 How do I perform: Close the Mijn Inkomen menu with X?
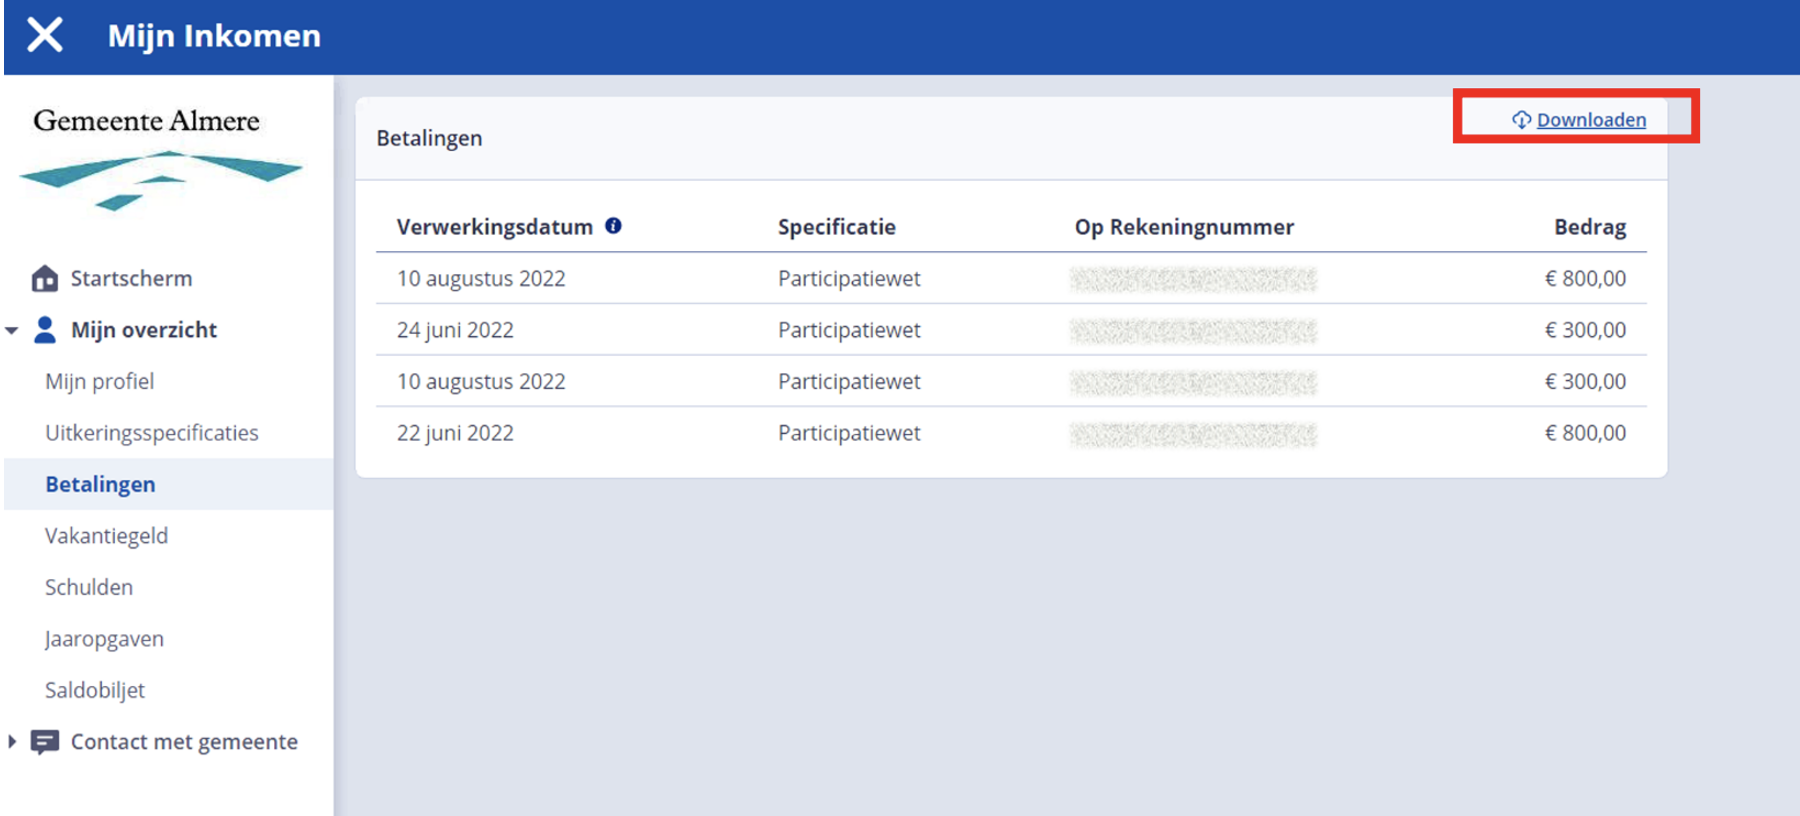point(45,35)
